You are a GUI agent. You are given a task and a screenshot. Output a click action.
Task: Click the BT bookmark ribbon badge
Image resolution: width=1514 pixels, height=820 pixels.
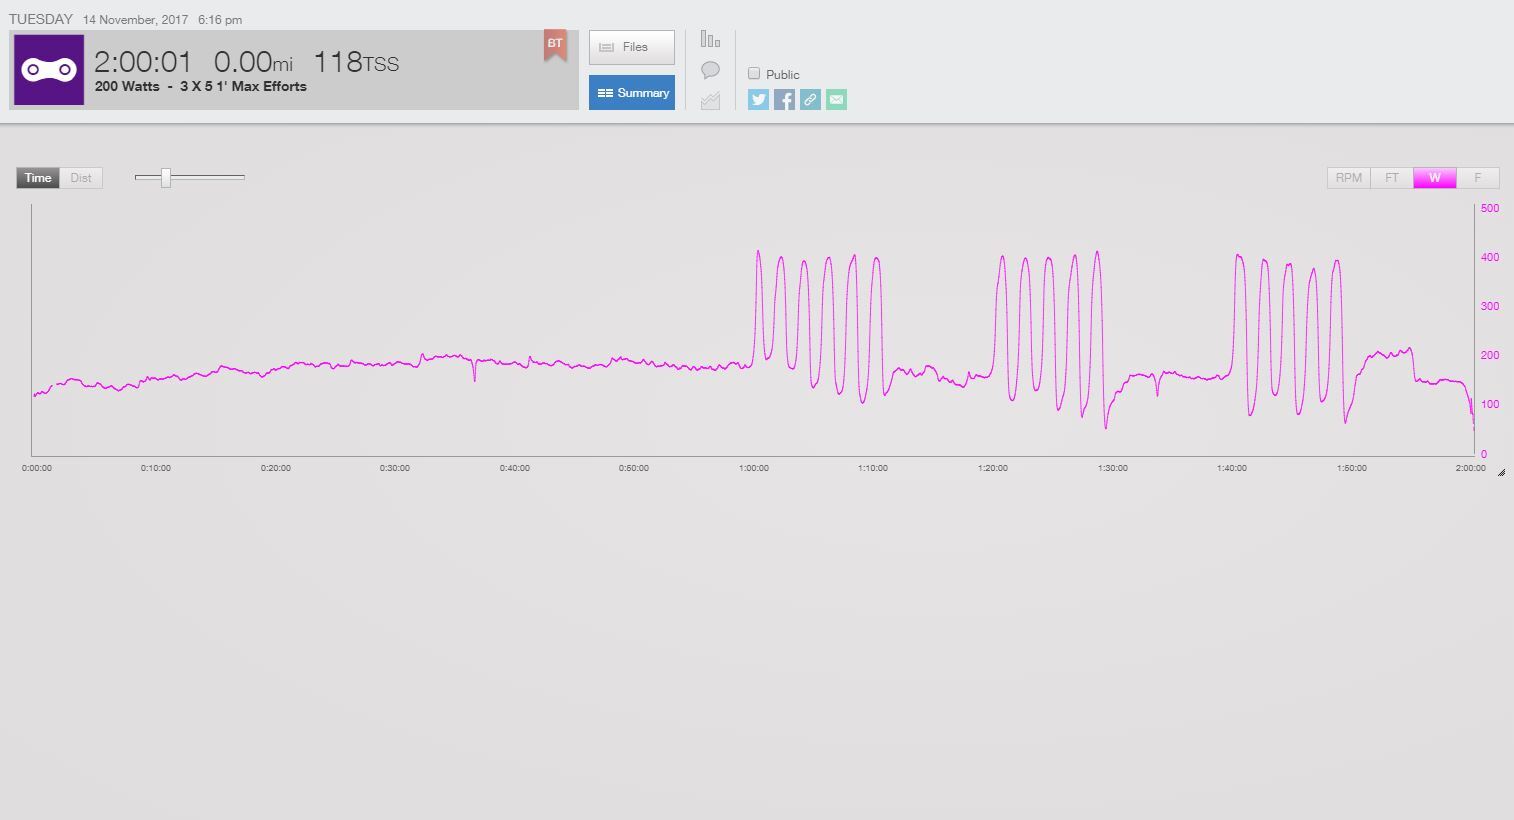pyautogui.click(x=555, y=45)
